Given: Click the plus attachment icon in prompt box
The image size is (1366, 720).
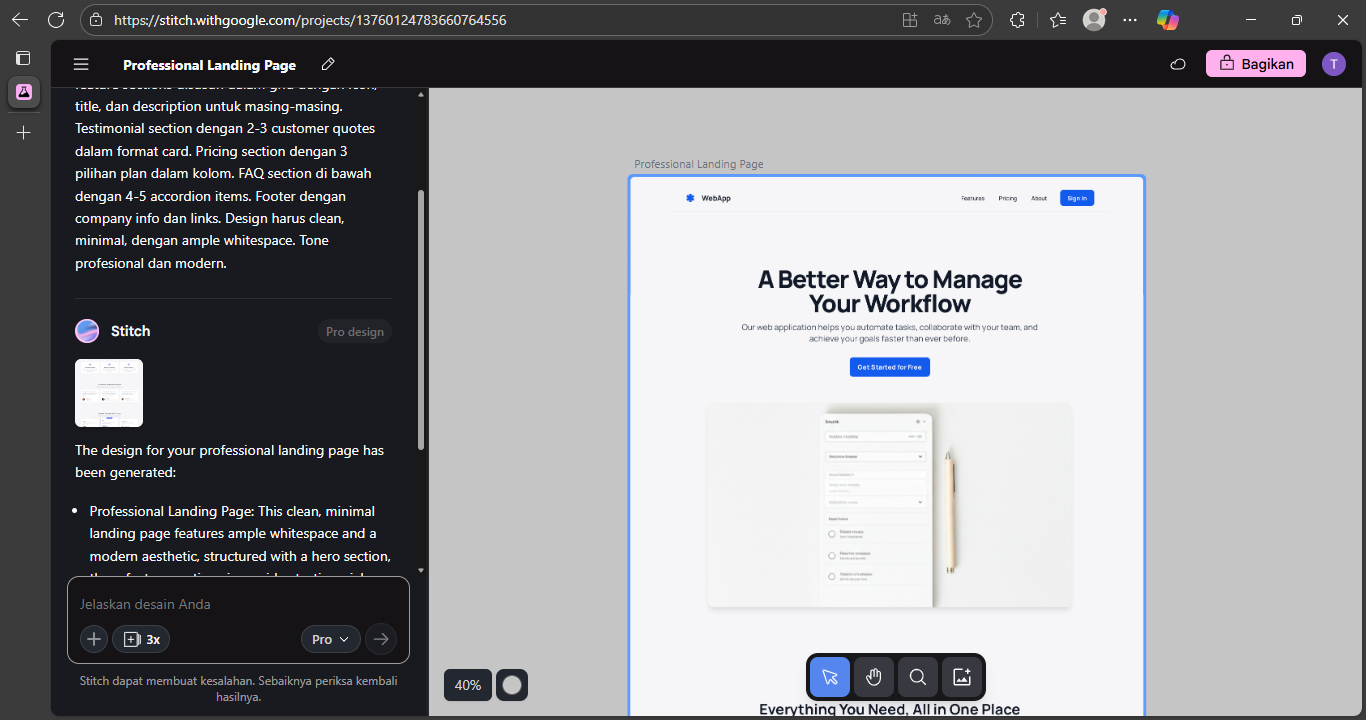Looking at the screenshot, I should [93, 639].
